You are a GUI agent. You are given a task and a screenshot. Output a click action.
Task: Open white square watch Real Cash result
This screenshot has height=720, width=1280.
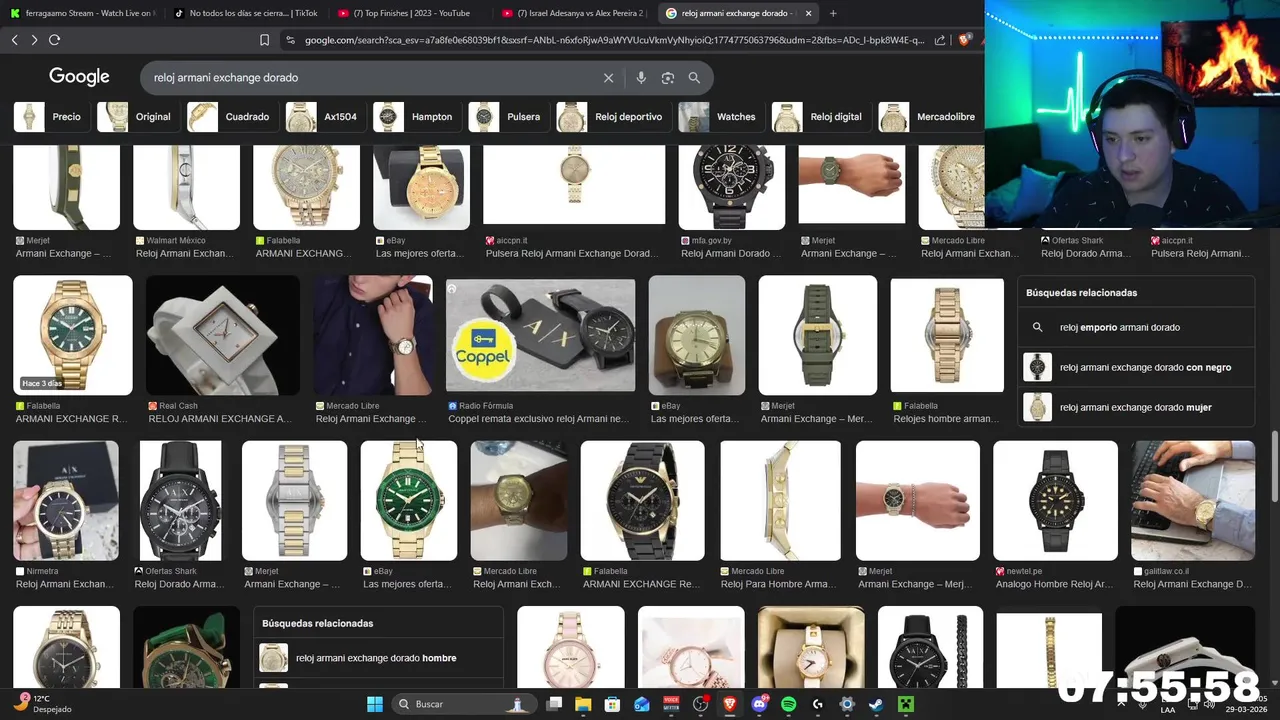tap(222, 335)
